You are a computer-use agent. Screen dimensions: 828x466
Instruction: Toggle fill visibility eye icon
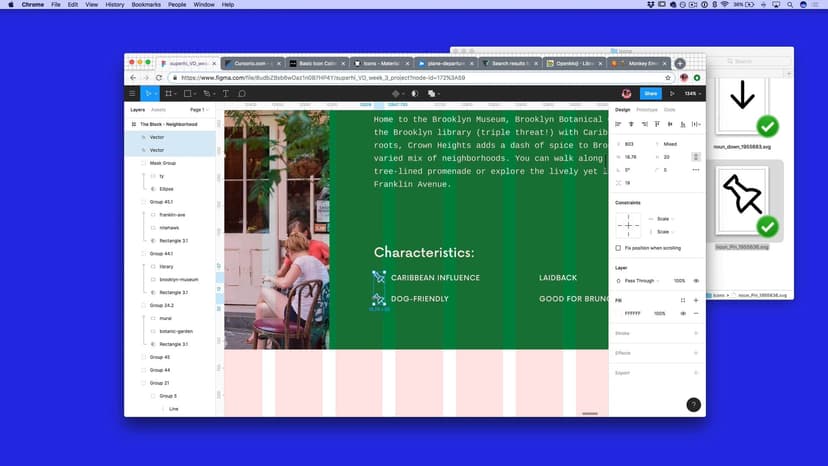click(x=683, y=313)
